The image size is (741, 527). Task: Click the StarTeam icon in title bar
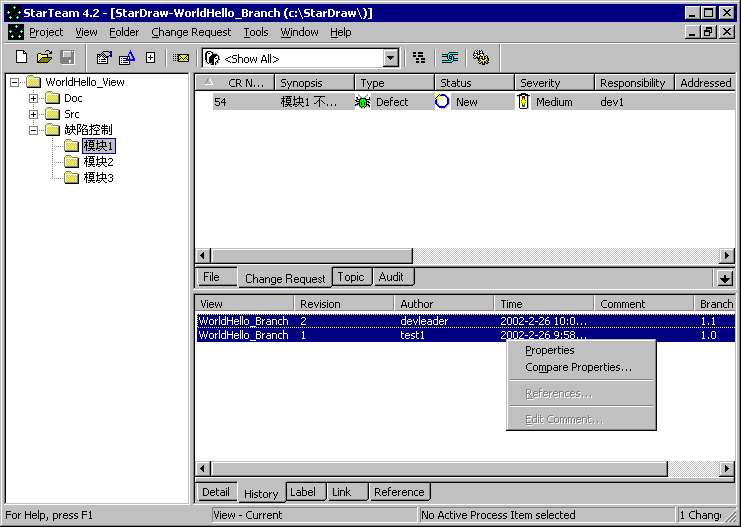[14, 13]
